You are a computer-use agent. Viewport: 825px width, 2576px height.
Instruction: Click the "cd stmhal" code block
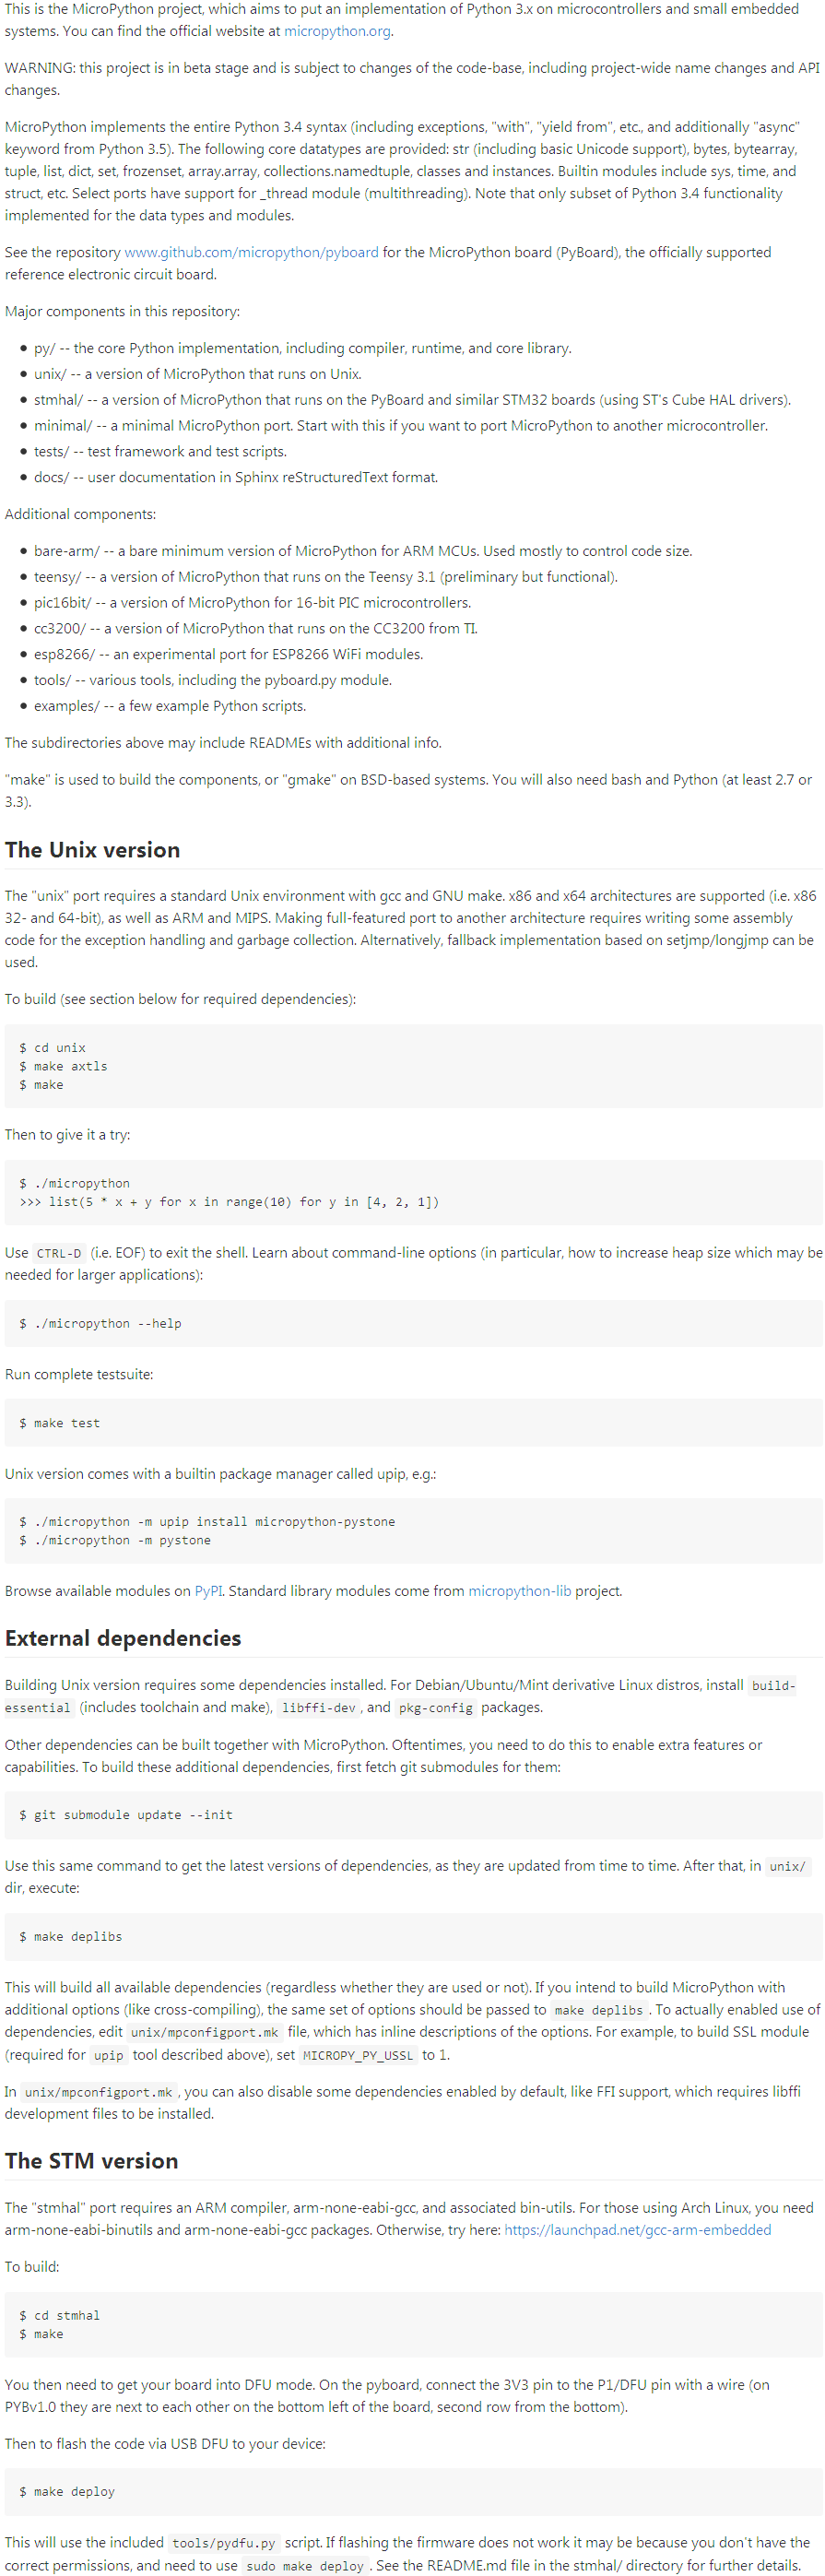coord(413,2324)
